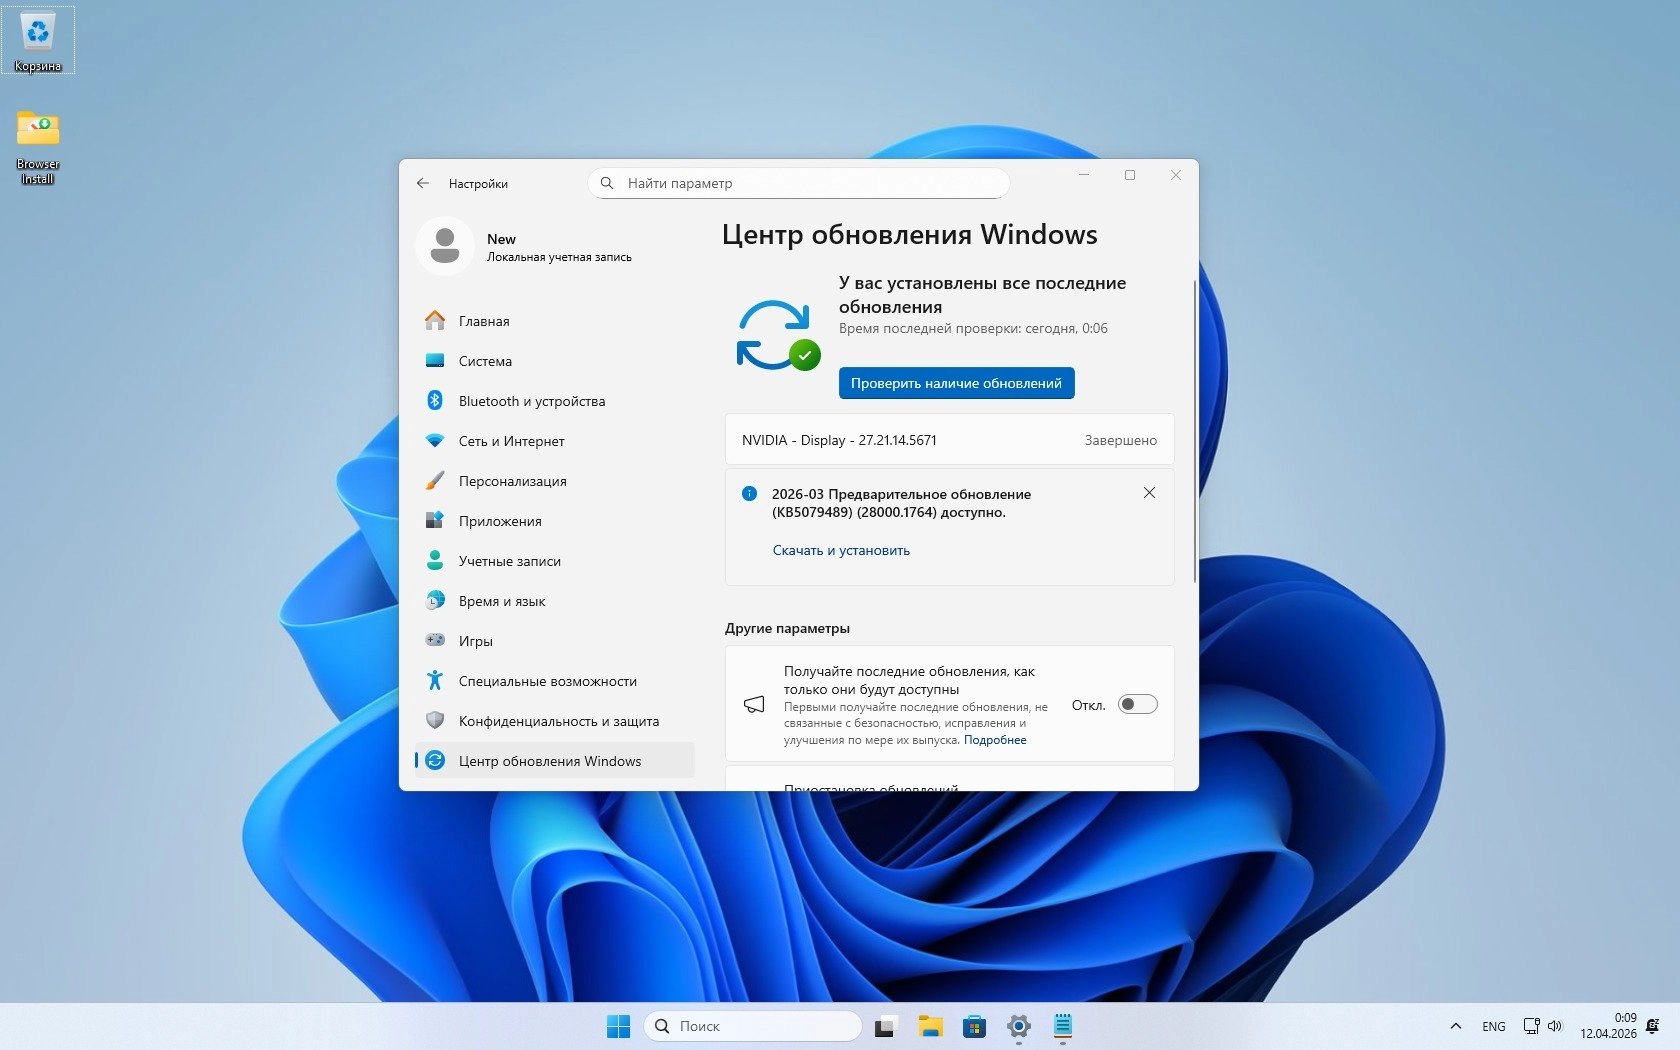
Task: Click the Система monitor icon
Action: (x=435, y=361)
